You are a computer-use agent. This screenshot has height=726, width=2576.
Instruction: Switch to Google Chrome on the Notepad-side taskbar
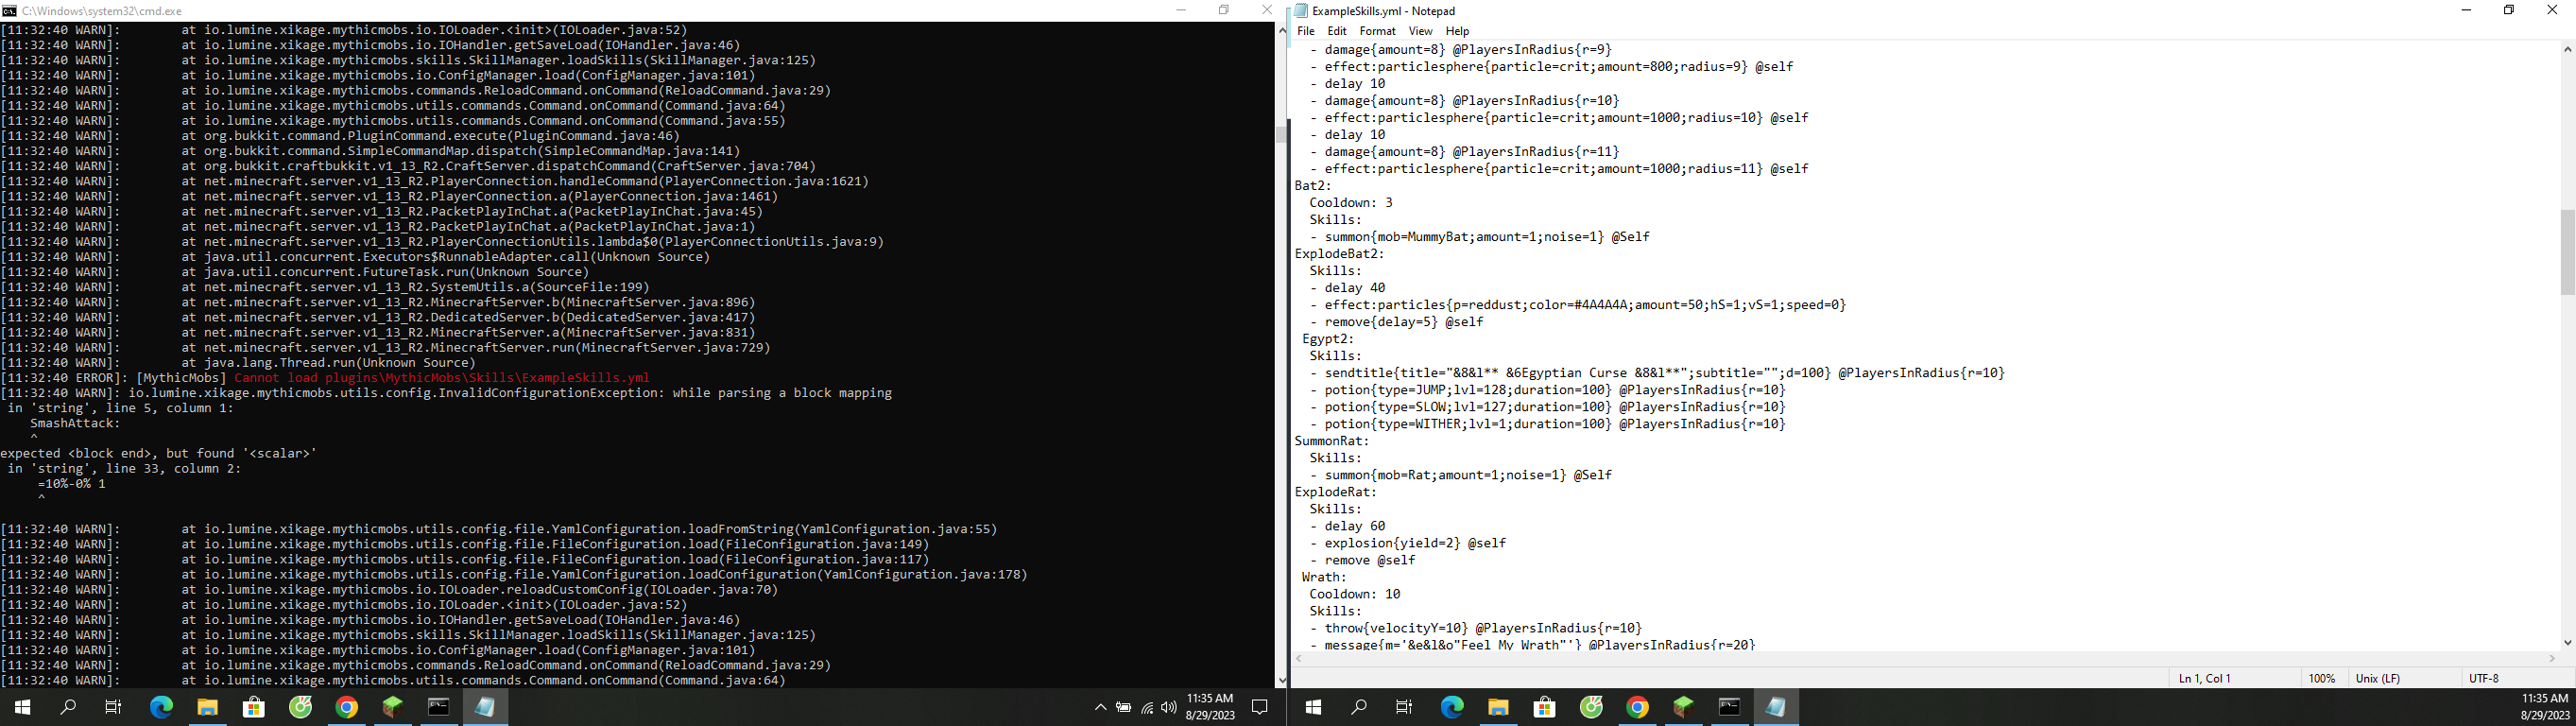pos(1637,708)
